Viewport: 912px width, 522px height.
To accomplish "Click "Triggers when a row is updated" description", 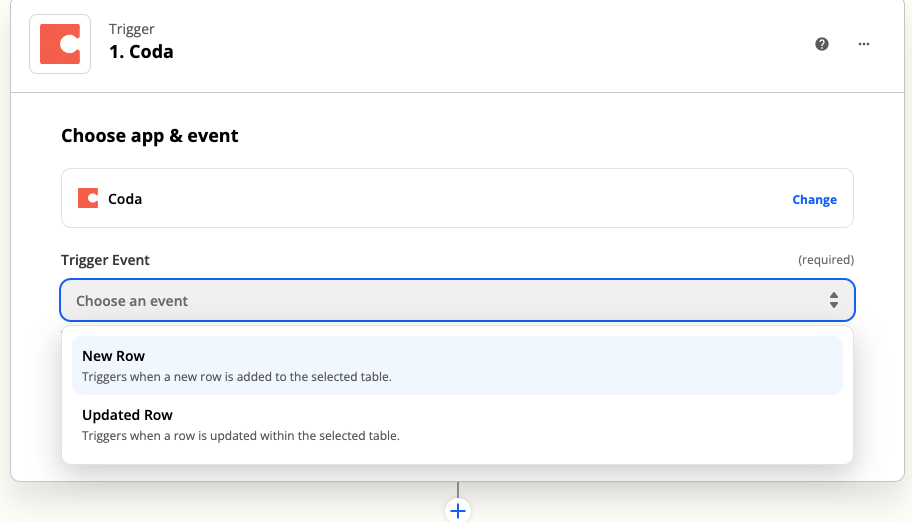I will [240, 436].
